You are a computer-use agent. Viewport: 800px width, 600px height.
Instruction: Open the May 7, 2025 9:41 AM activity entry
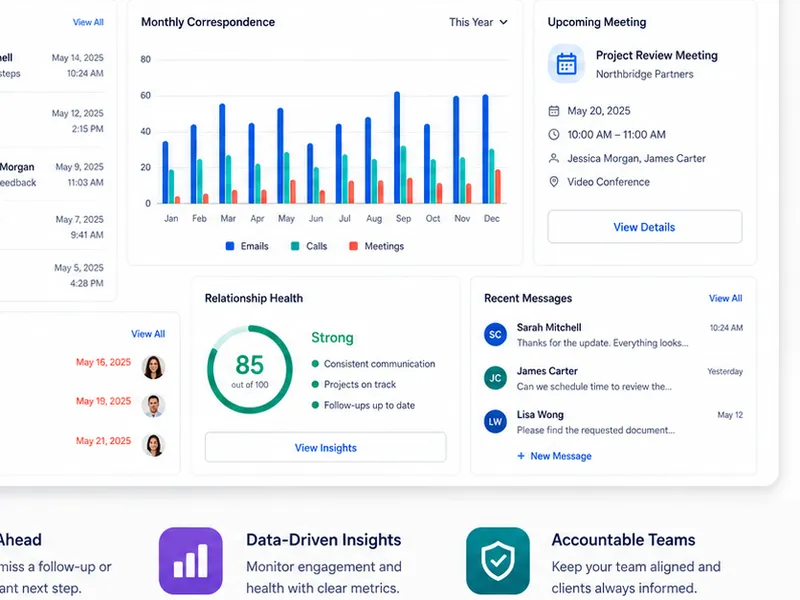pos(52,227)
